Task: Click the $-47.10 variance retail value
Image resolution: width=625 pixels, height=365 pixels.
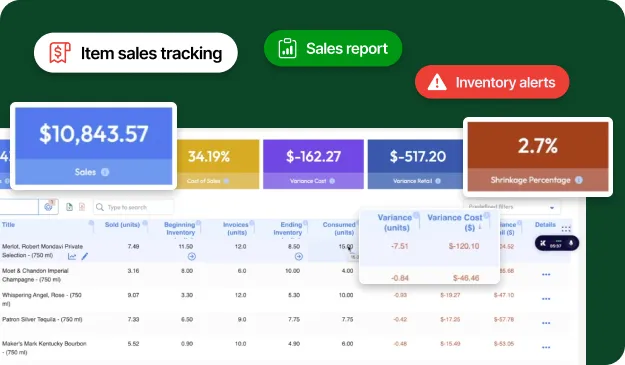Action: point(504,295)
